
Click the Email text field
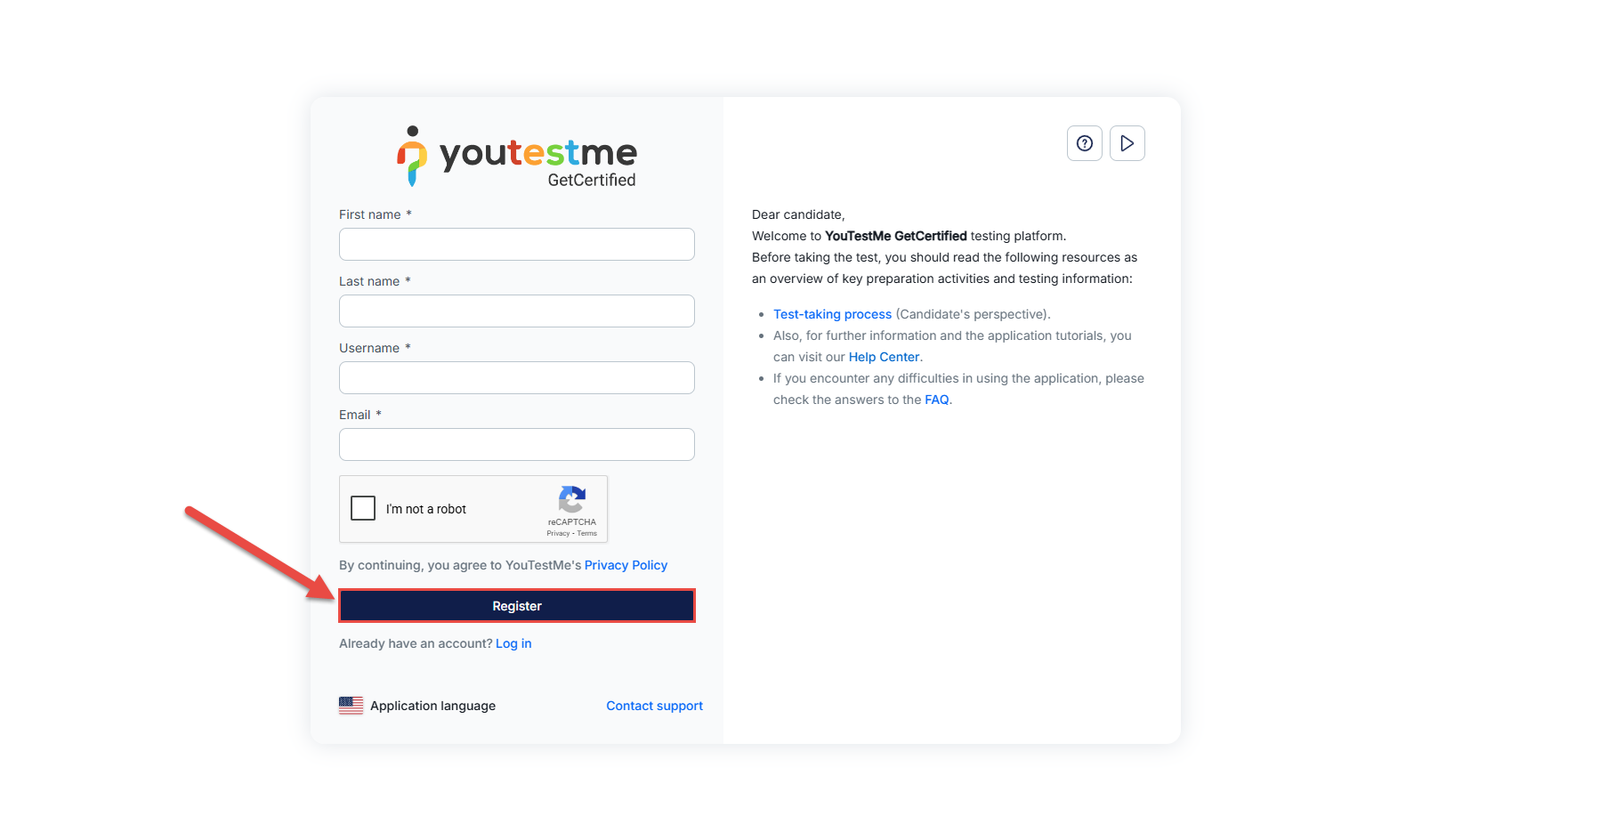tap(516, 445)
